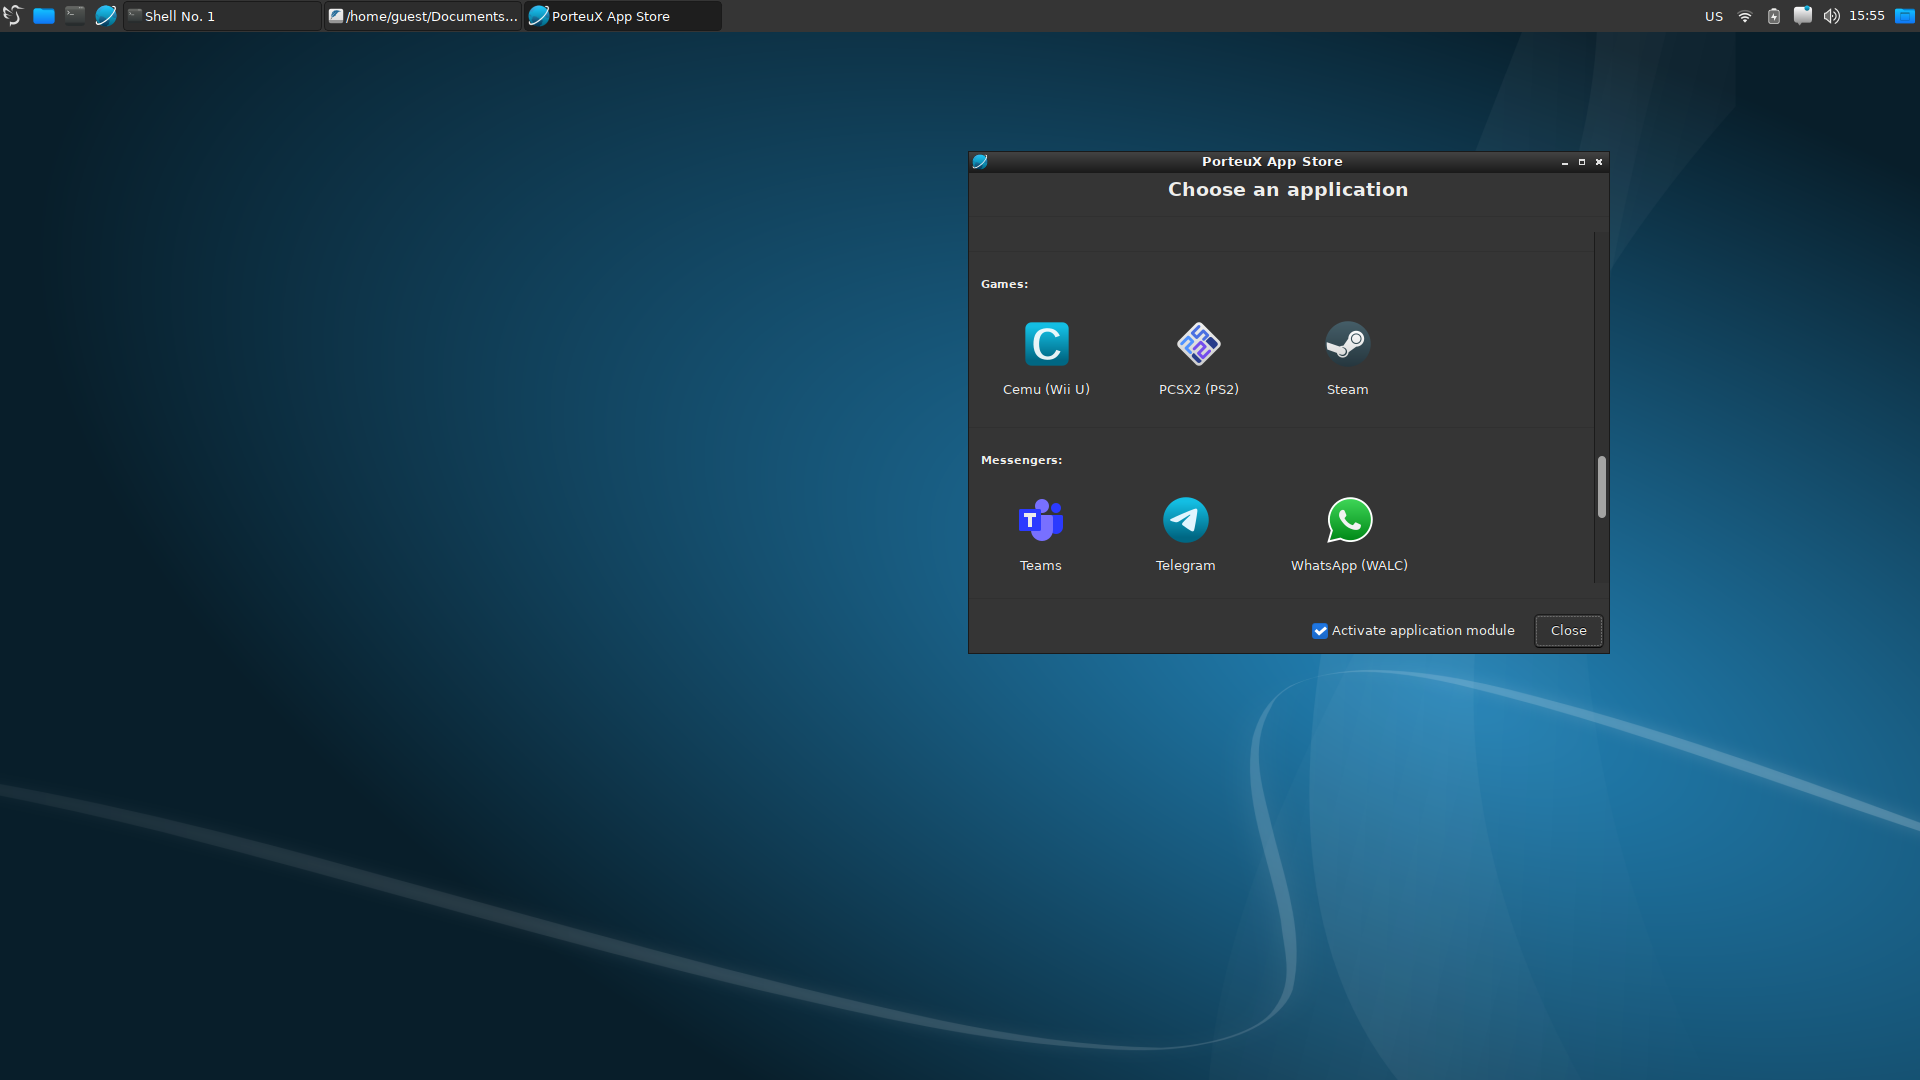
Task: Choose the Steam application icon
Action: pyautogui.click(x=1347, y=344)
